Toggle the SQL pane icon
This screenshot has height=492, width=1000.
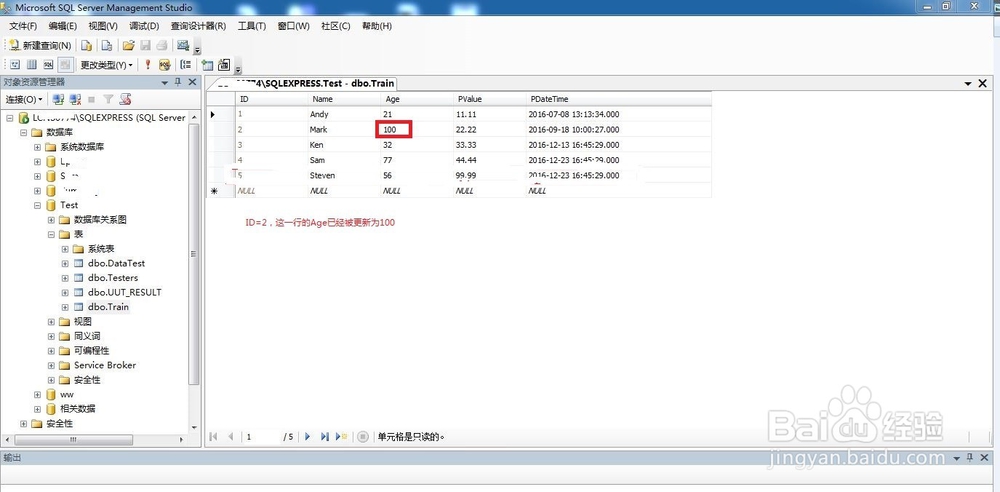[48, 64]
